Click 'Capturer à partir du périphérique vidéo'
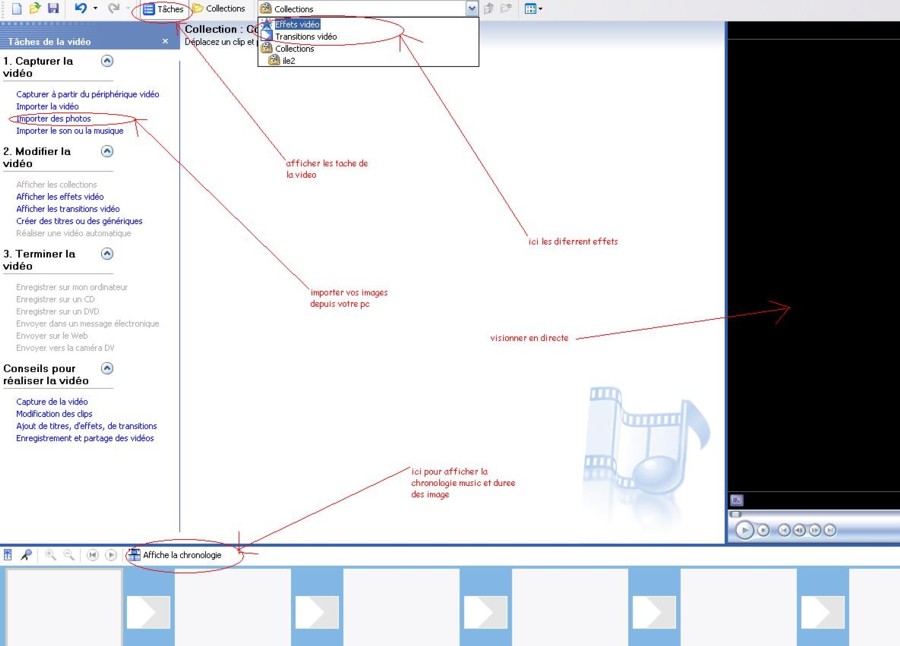 click(88, 94)
